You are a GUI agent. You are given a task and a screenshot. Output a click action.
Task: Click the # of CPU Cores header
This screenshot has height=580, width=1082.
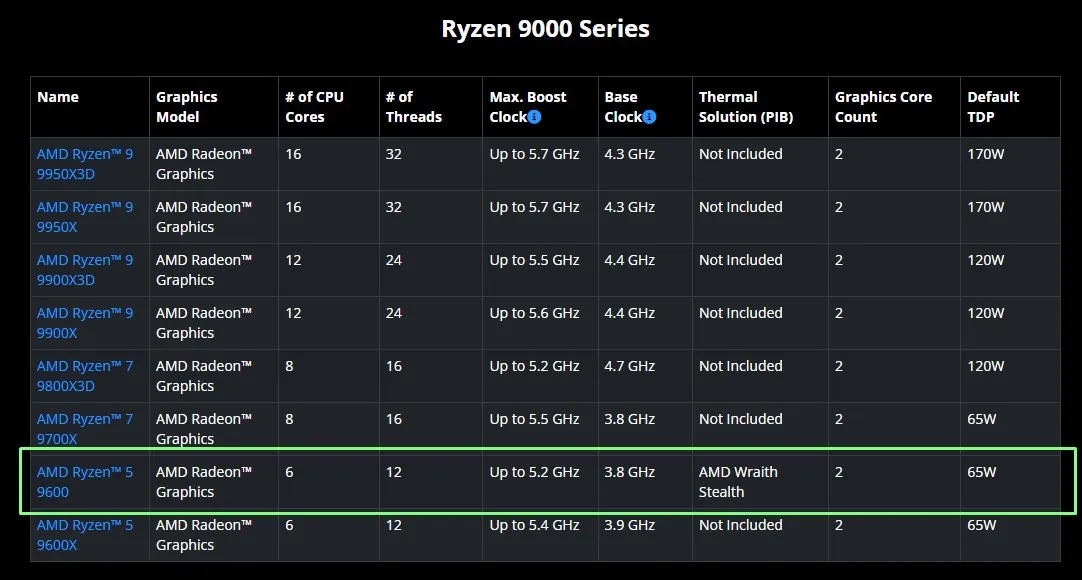(x=314, y=107)
